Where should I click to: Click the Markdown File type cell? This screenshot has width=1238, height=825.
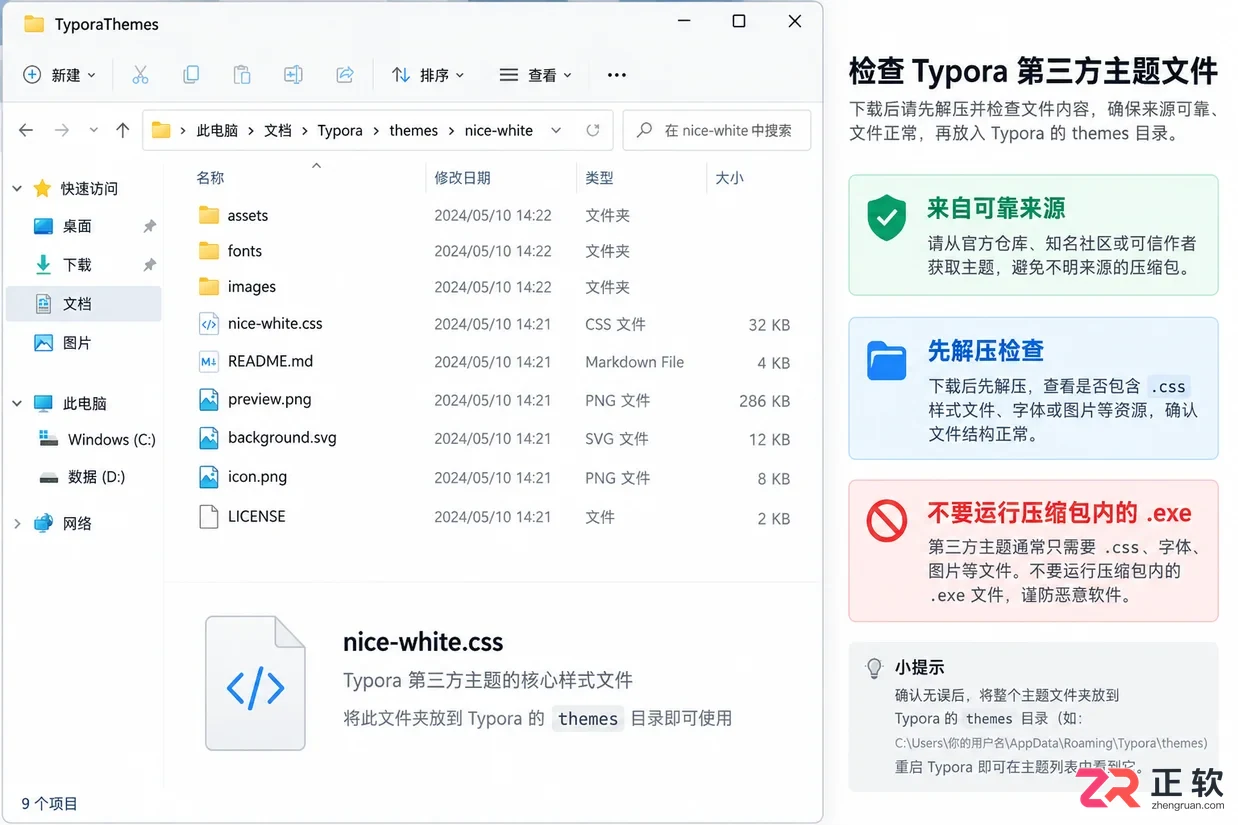click(635, 362)
